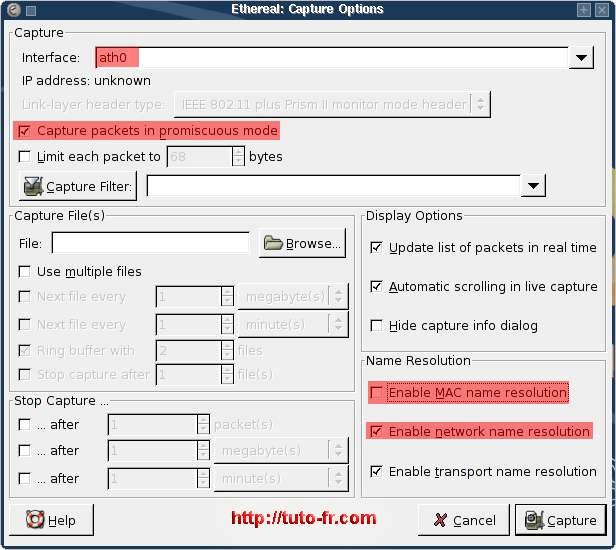The image size is (616, 550).
Task: Open Next file every megabyte(s) unit dropdown
Action: pyautogui.click(x=293, y=296)
